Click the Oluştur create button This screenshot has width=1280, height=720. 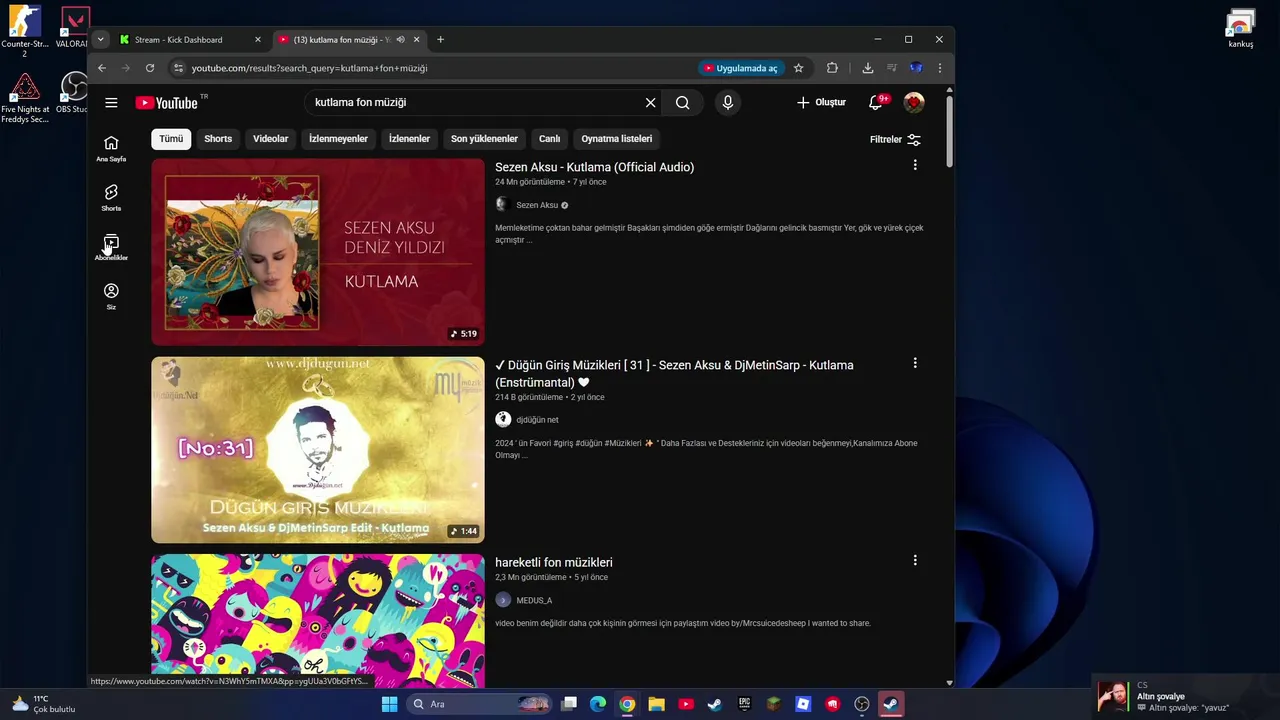coord(822,102)
